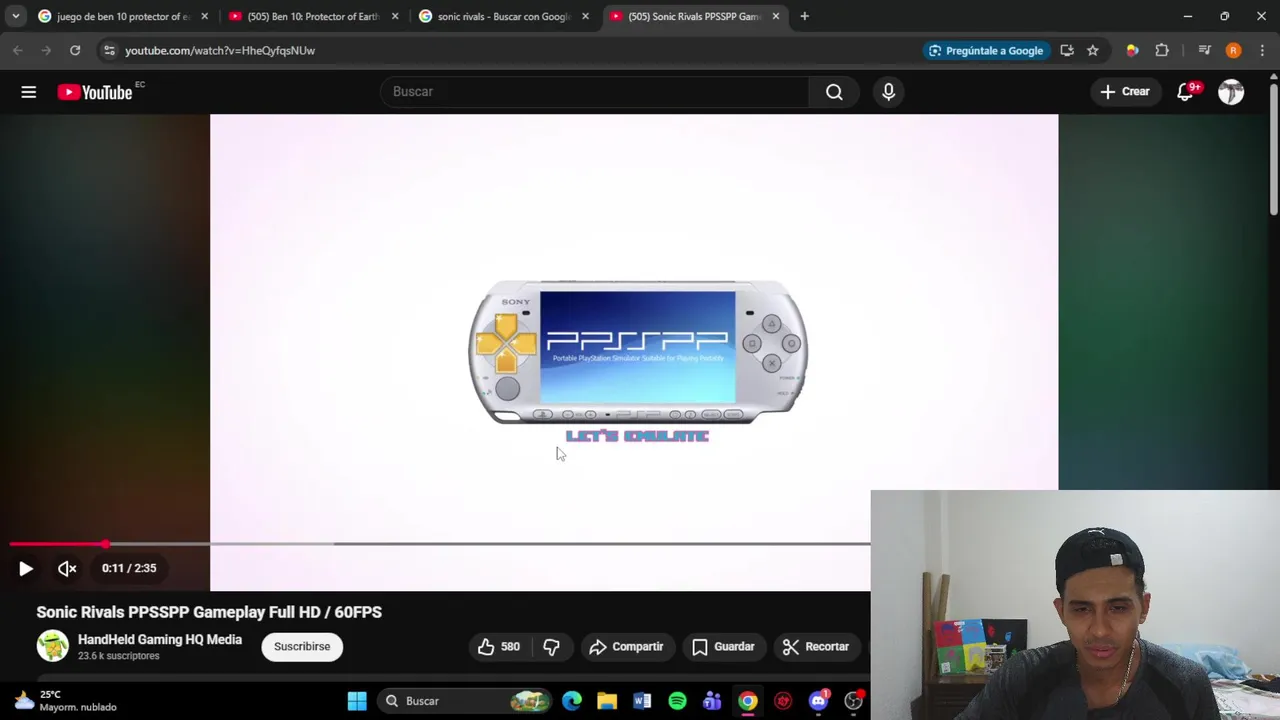Open media controls icon in Chrome toolbar
The height and width of the screenshot is (720, 1280).
(1205, 50)
